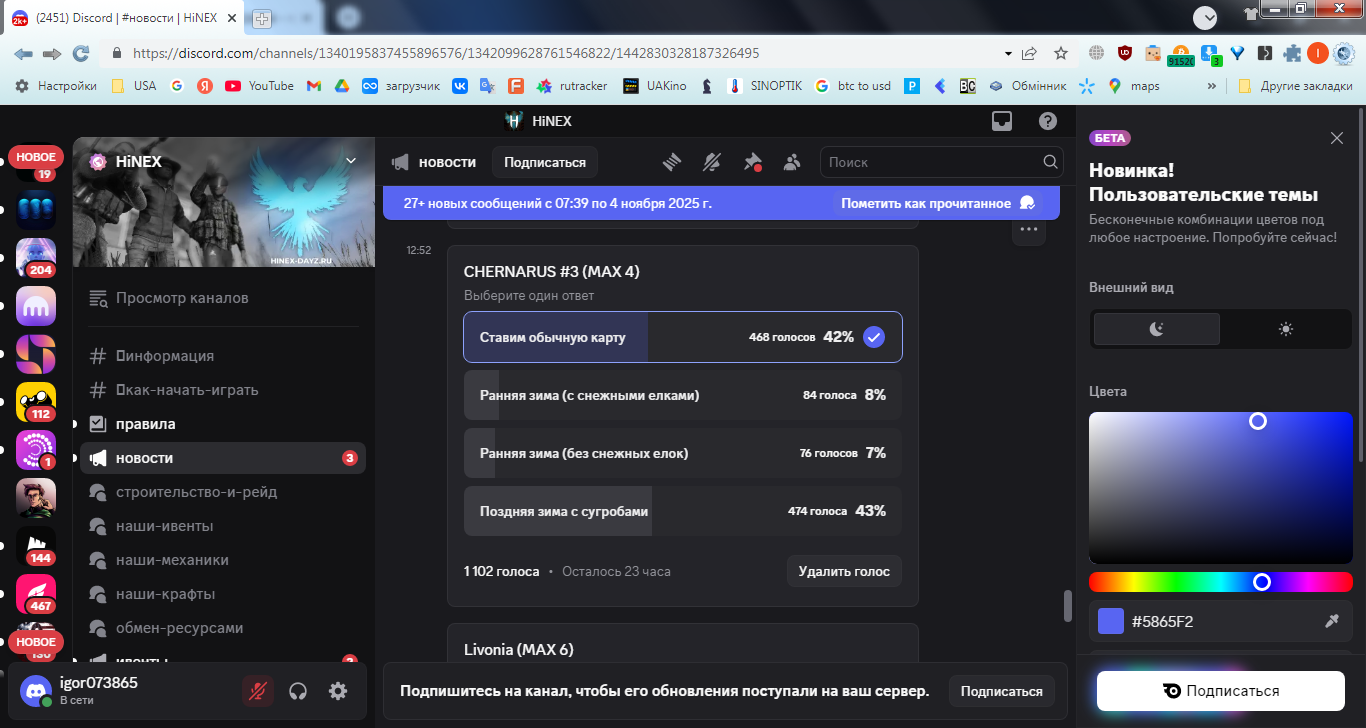
Task: Click the #5865F2 color swatch
Action: coord(1110,621)
